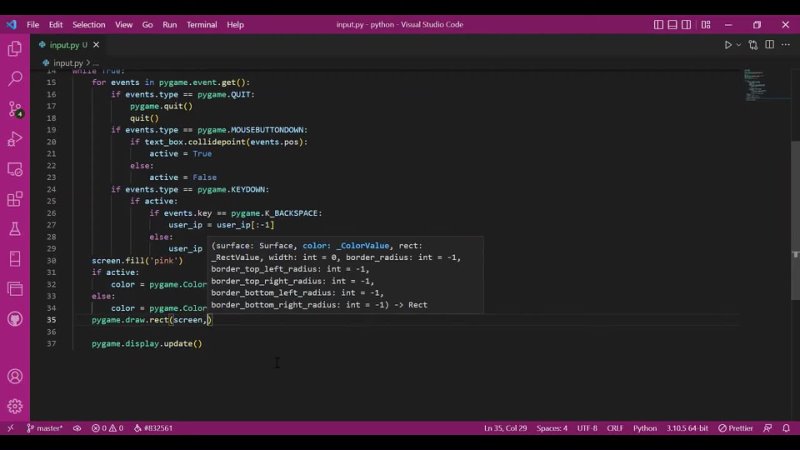Open the run options dropdown arrow
Image resolution: width=800 pixels, height=450 pixels.
(x=738, y=45)
